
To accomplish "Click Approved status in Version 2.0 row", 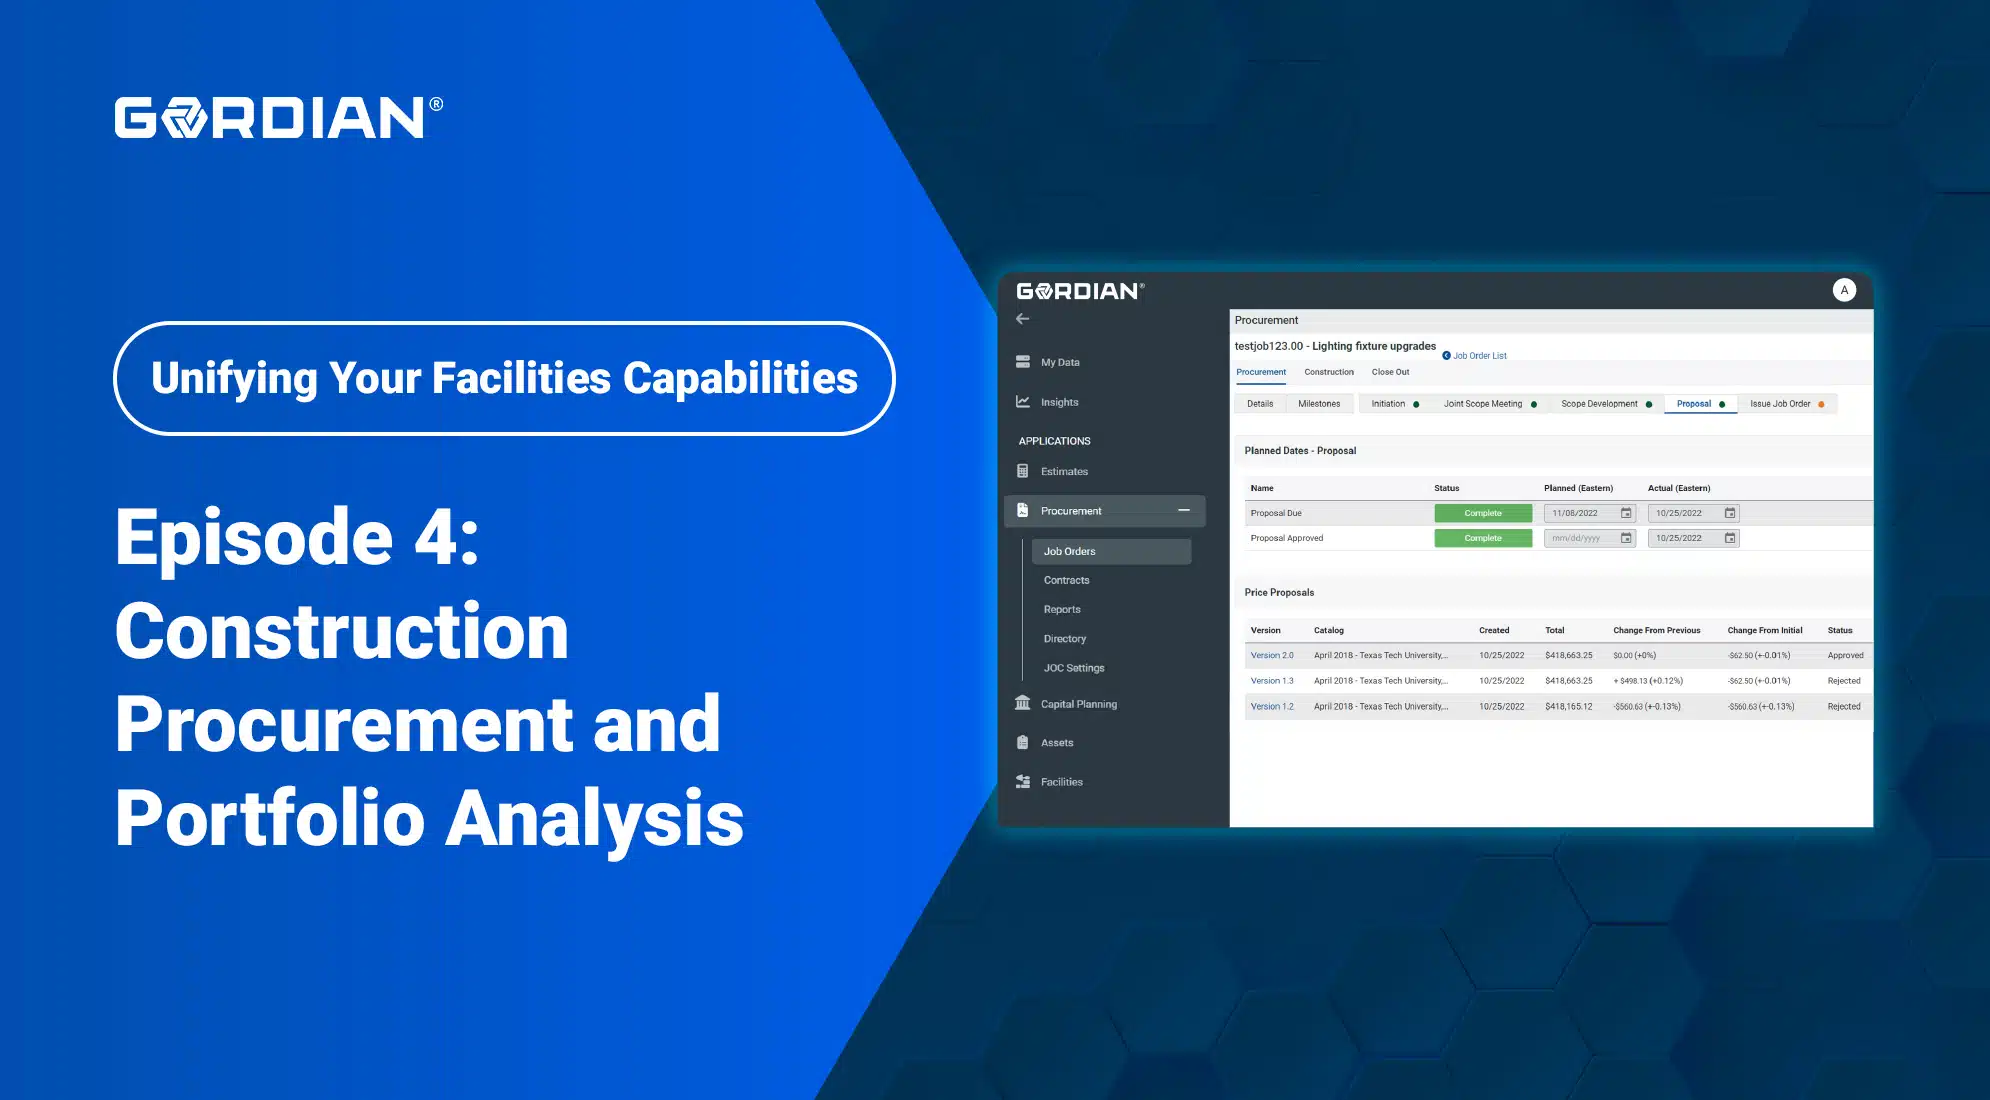I will pos(1845,656).
